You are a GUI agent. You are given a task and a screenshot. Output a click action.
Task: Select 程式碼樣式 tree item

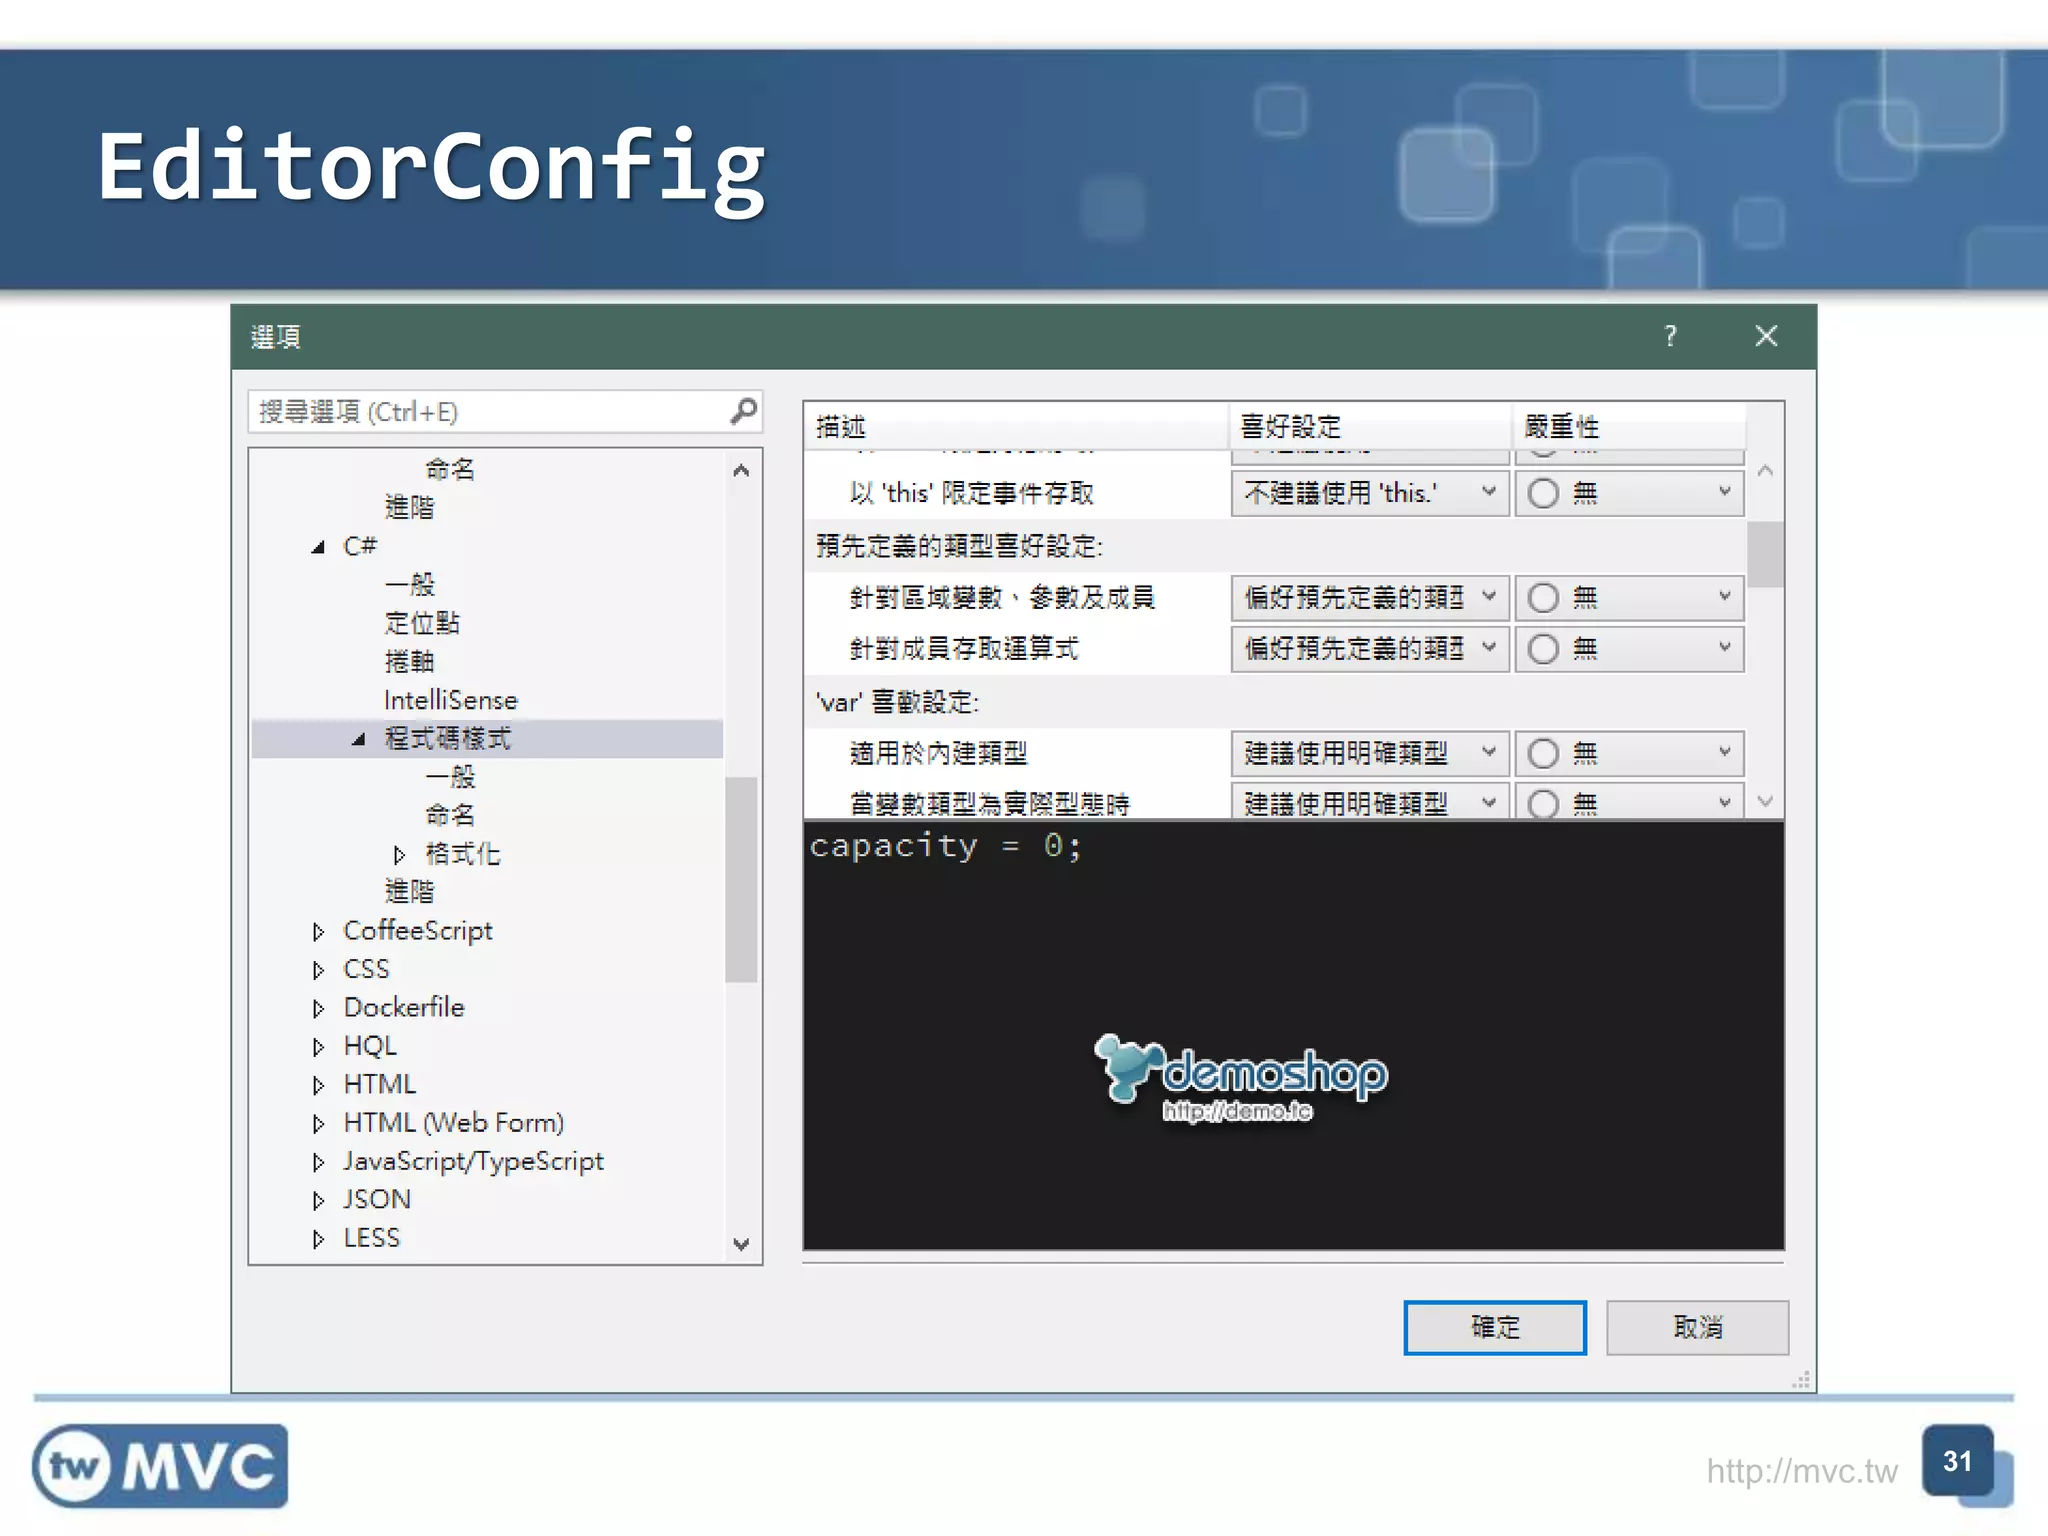click(448, 739)
